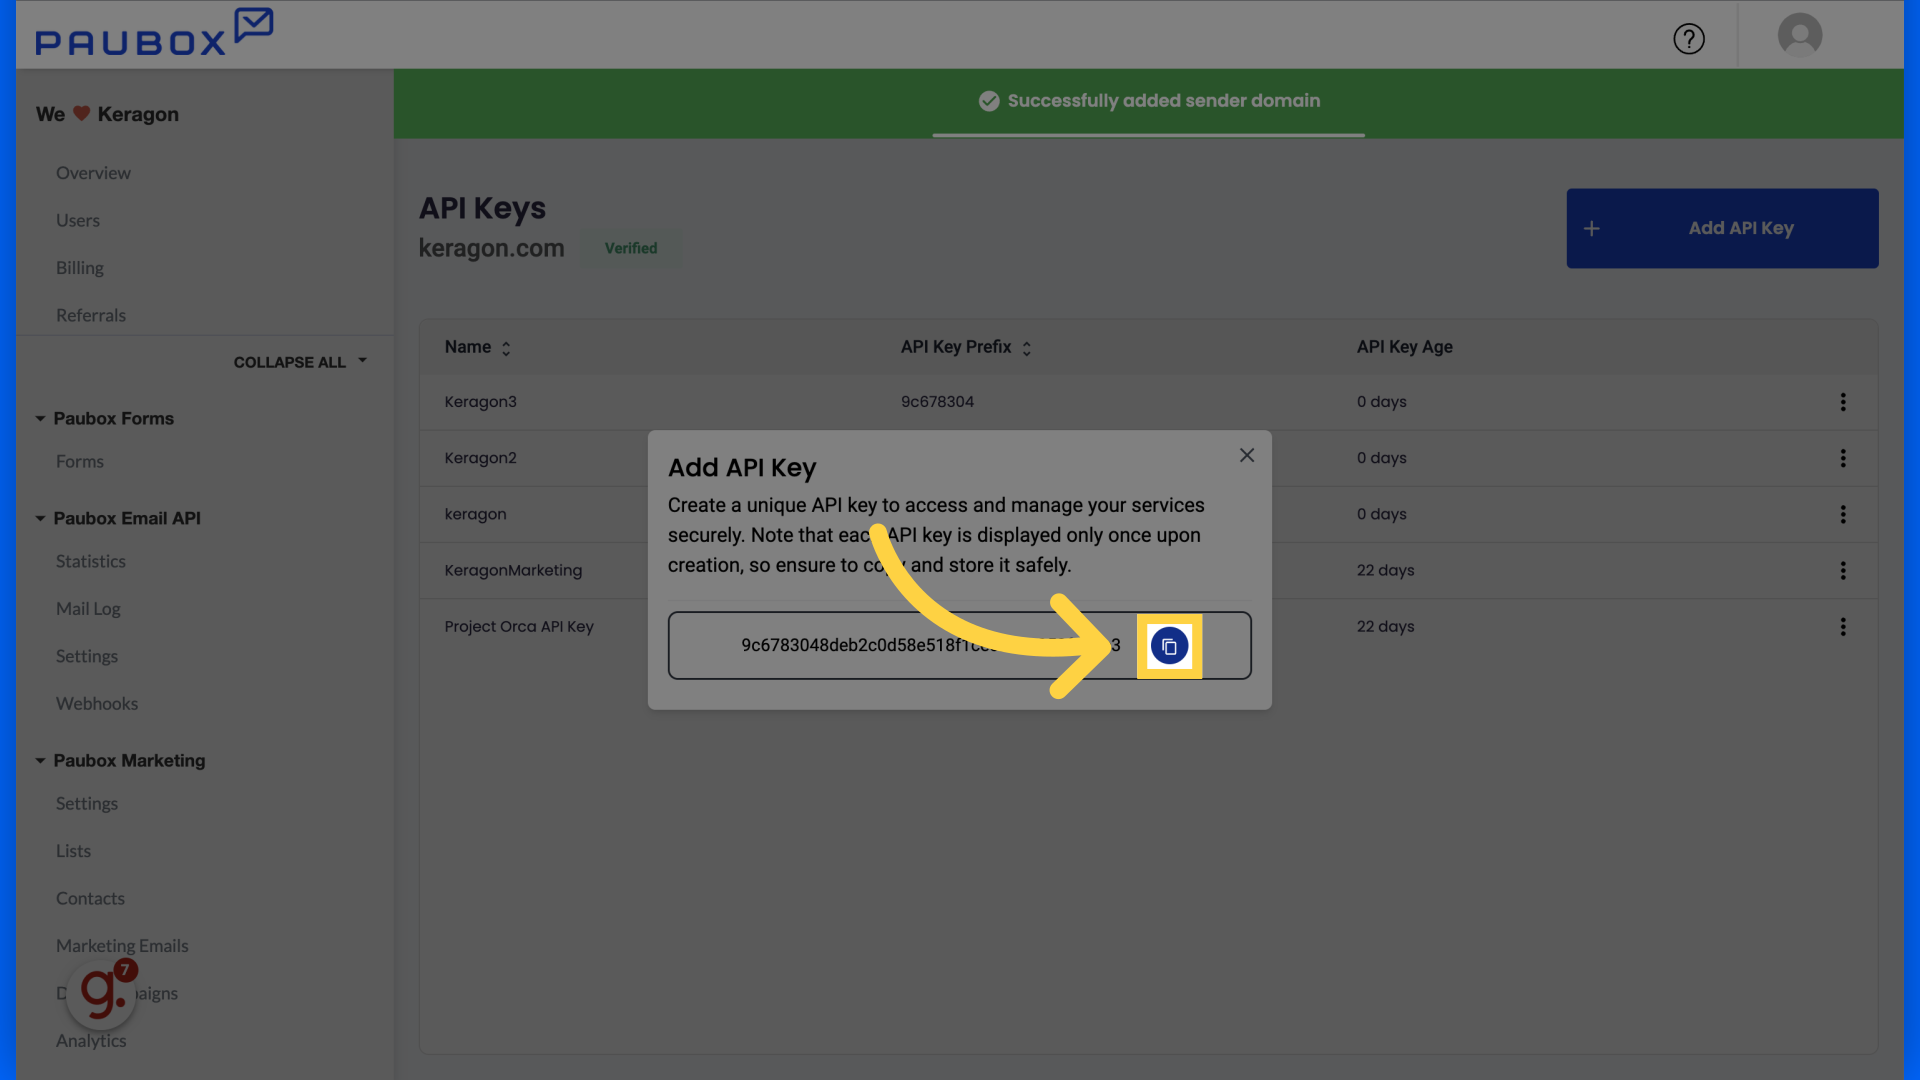Collapse the Paubox Email API section
The height and width of the screenshot is (1080, 1920).
click(118, 518)
